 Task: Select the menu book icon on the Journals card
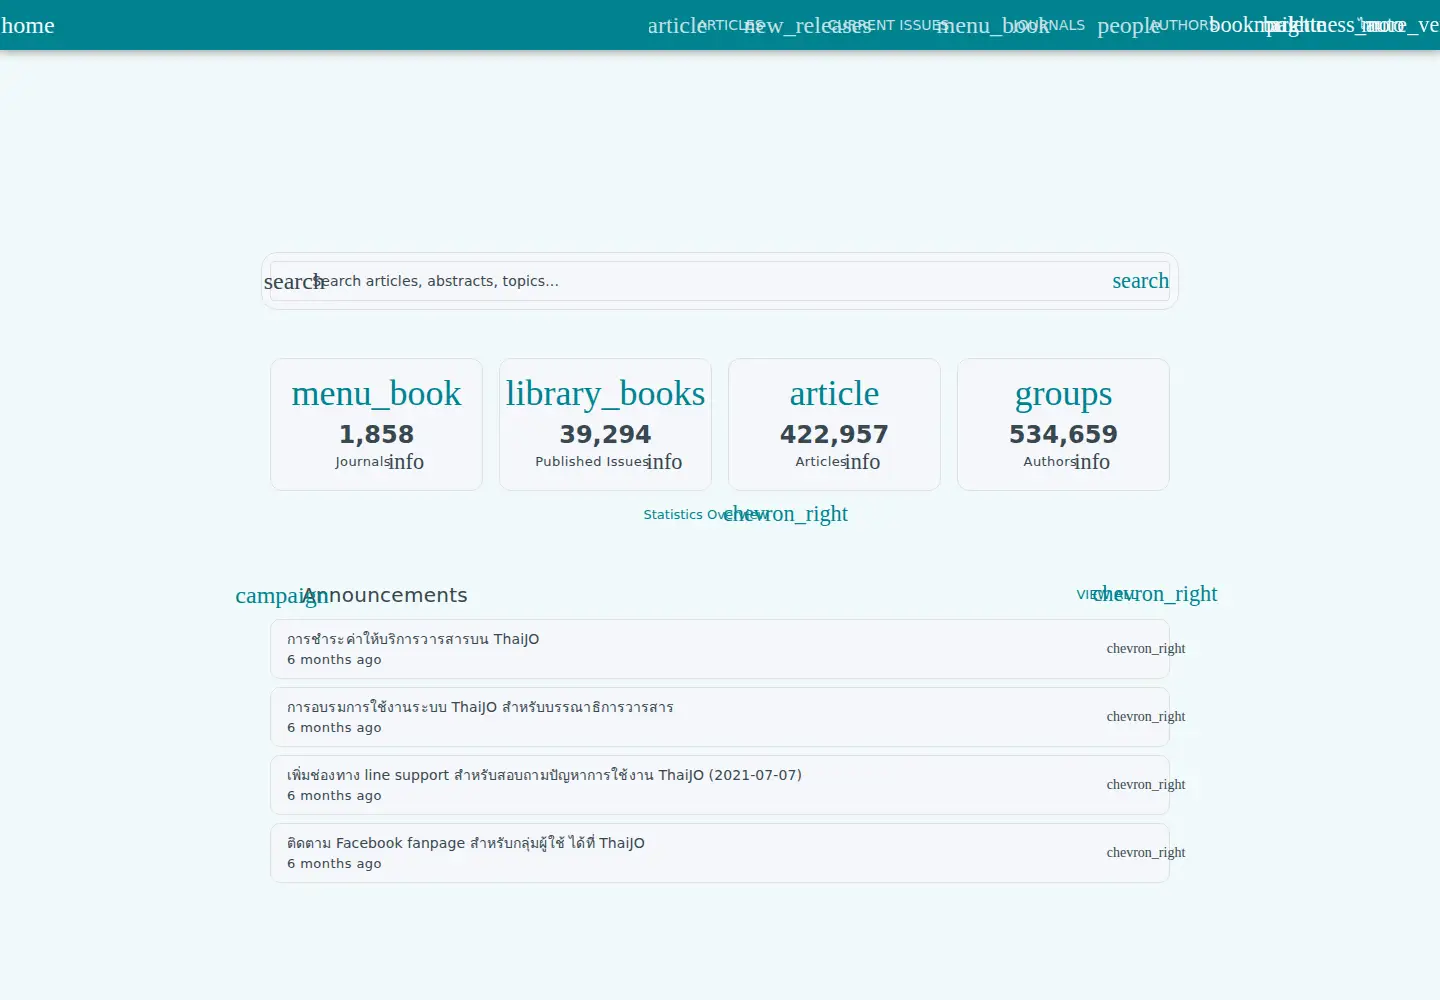[x=376, y=394]
